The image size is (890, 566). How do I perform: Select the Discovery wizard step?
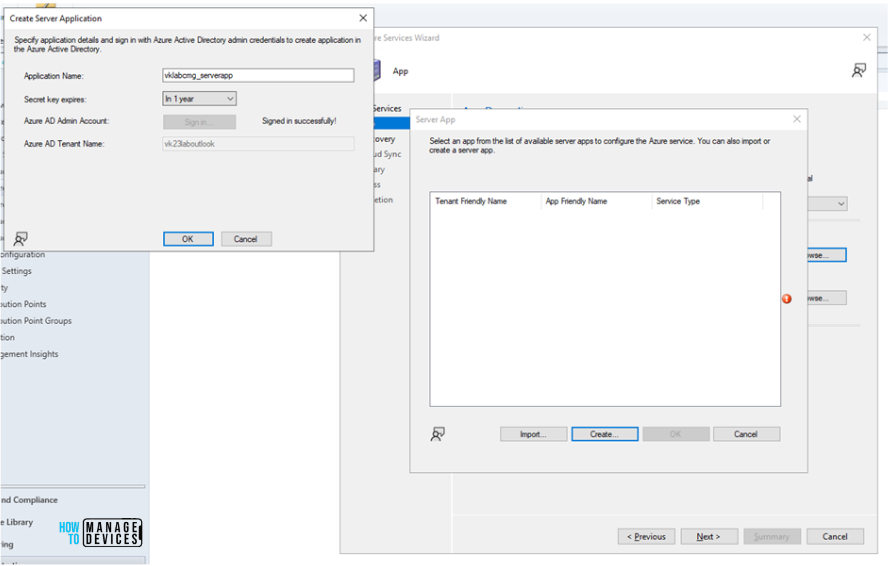pos(384,139)
